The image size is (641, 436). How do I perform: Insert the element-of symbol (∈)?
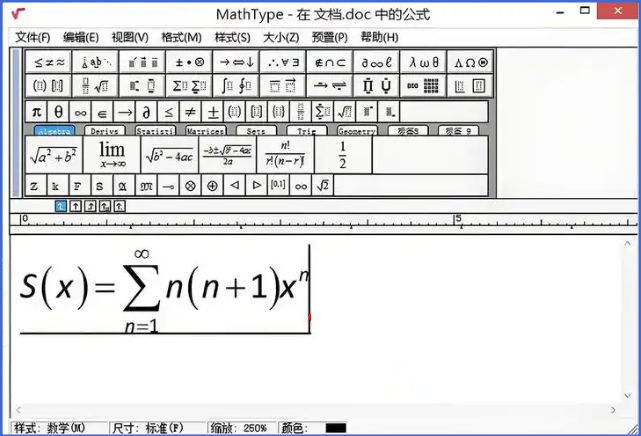pos(103,112)
